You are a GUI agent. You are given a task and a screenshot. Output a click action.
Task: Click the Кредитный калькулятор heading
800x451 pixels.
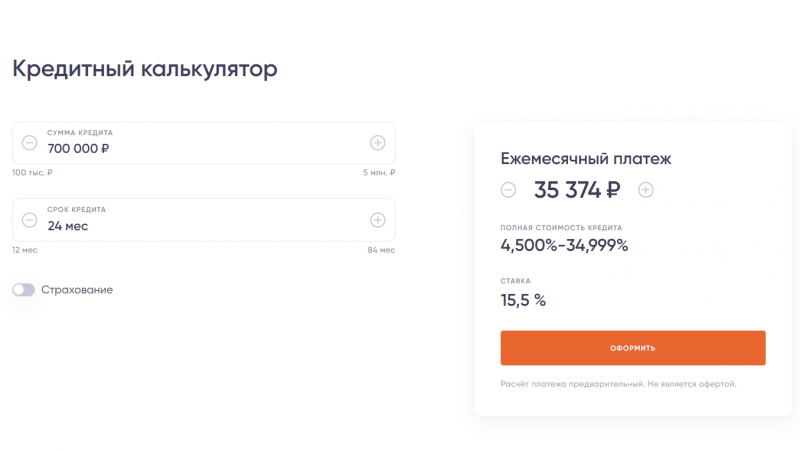coord(144,69)
